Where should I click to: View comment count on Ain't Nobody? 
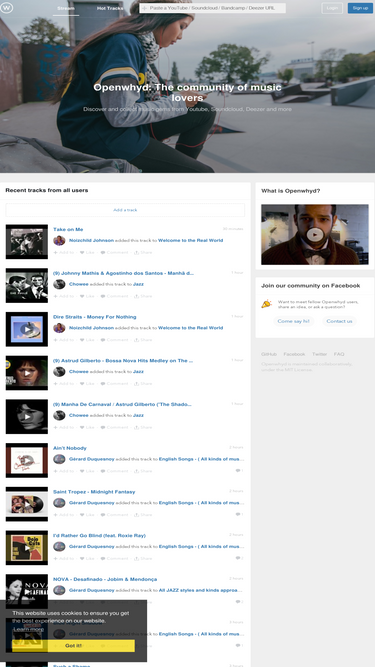(239, 471)
